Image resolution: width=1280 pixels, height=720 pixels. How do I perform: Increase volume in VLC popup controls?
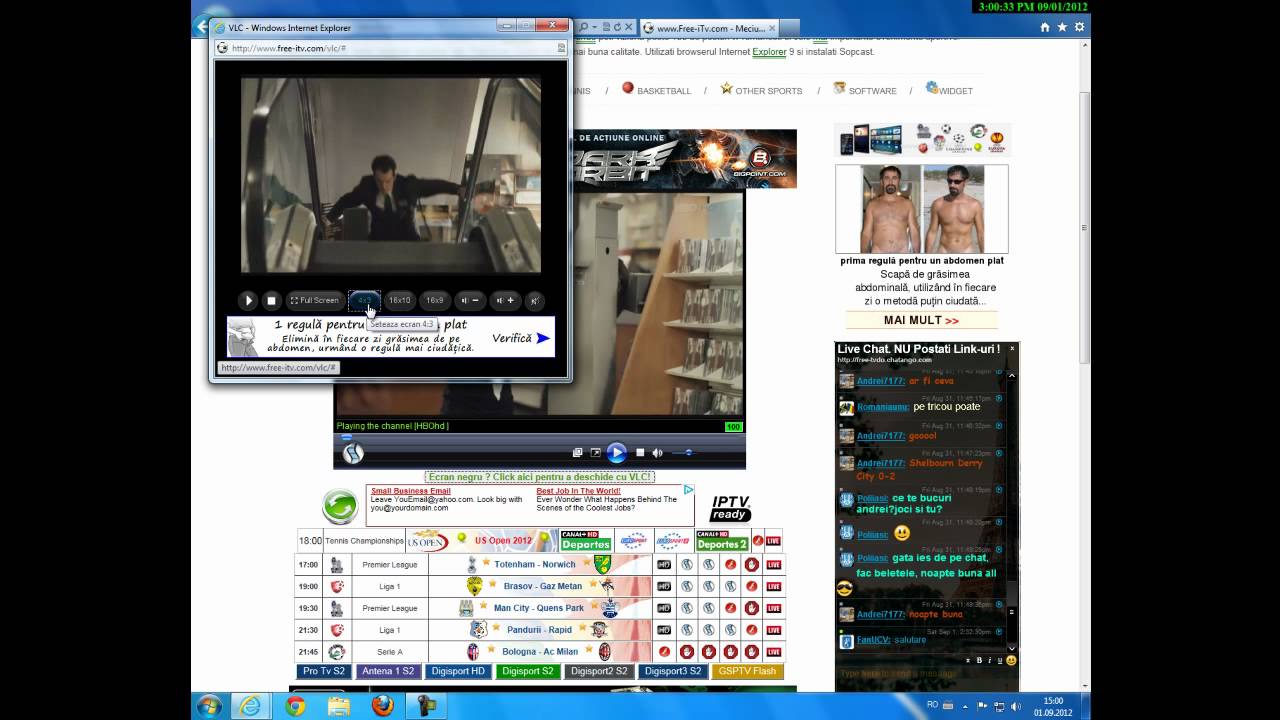click(504, 300)
